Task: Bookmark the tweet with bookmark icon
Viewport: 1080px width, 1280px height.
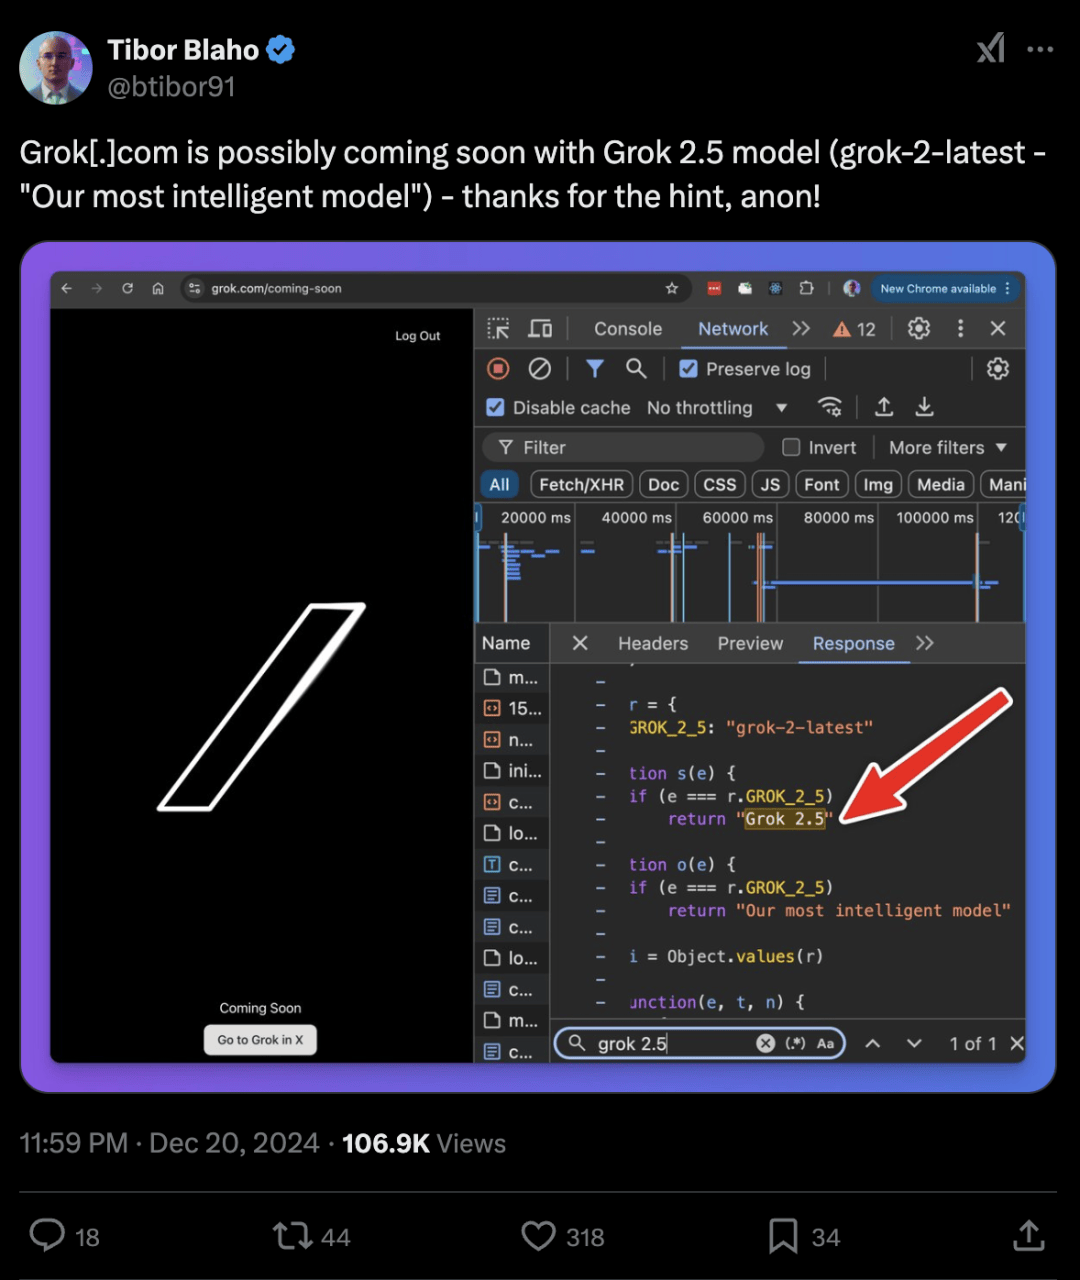Action: tap(783, 1236)
